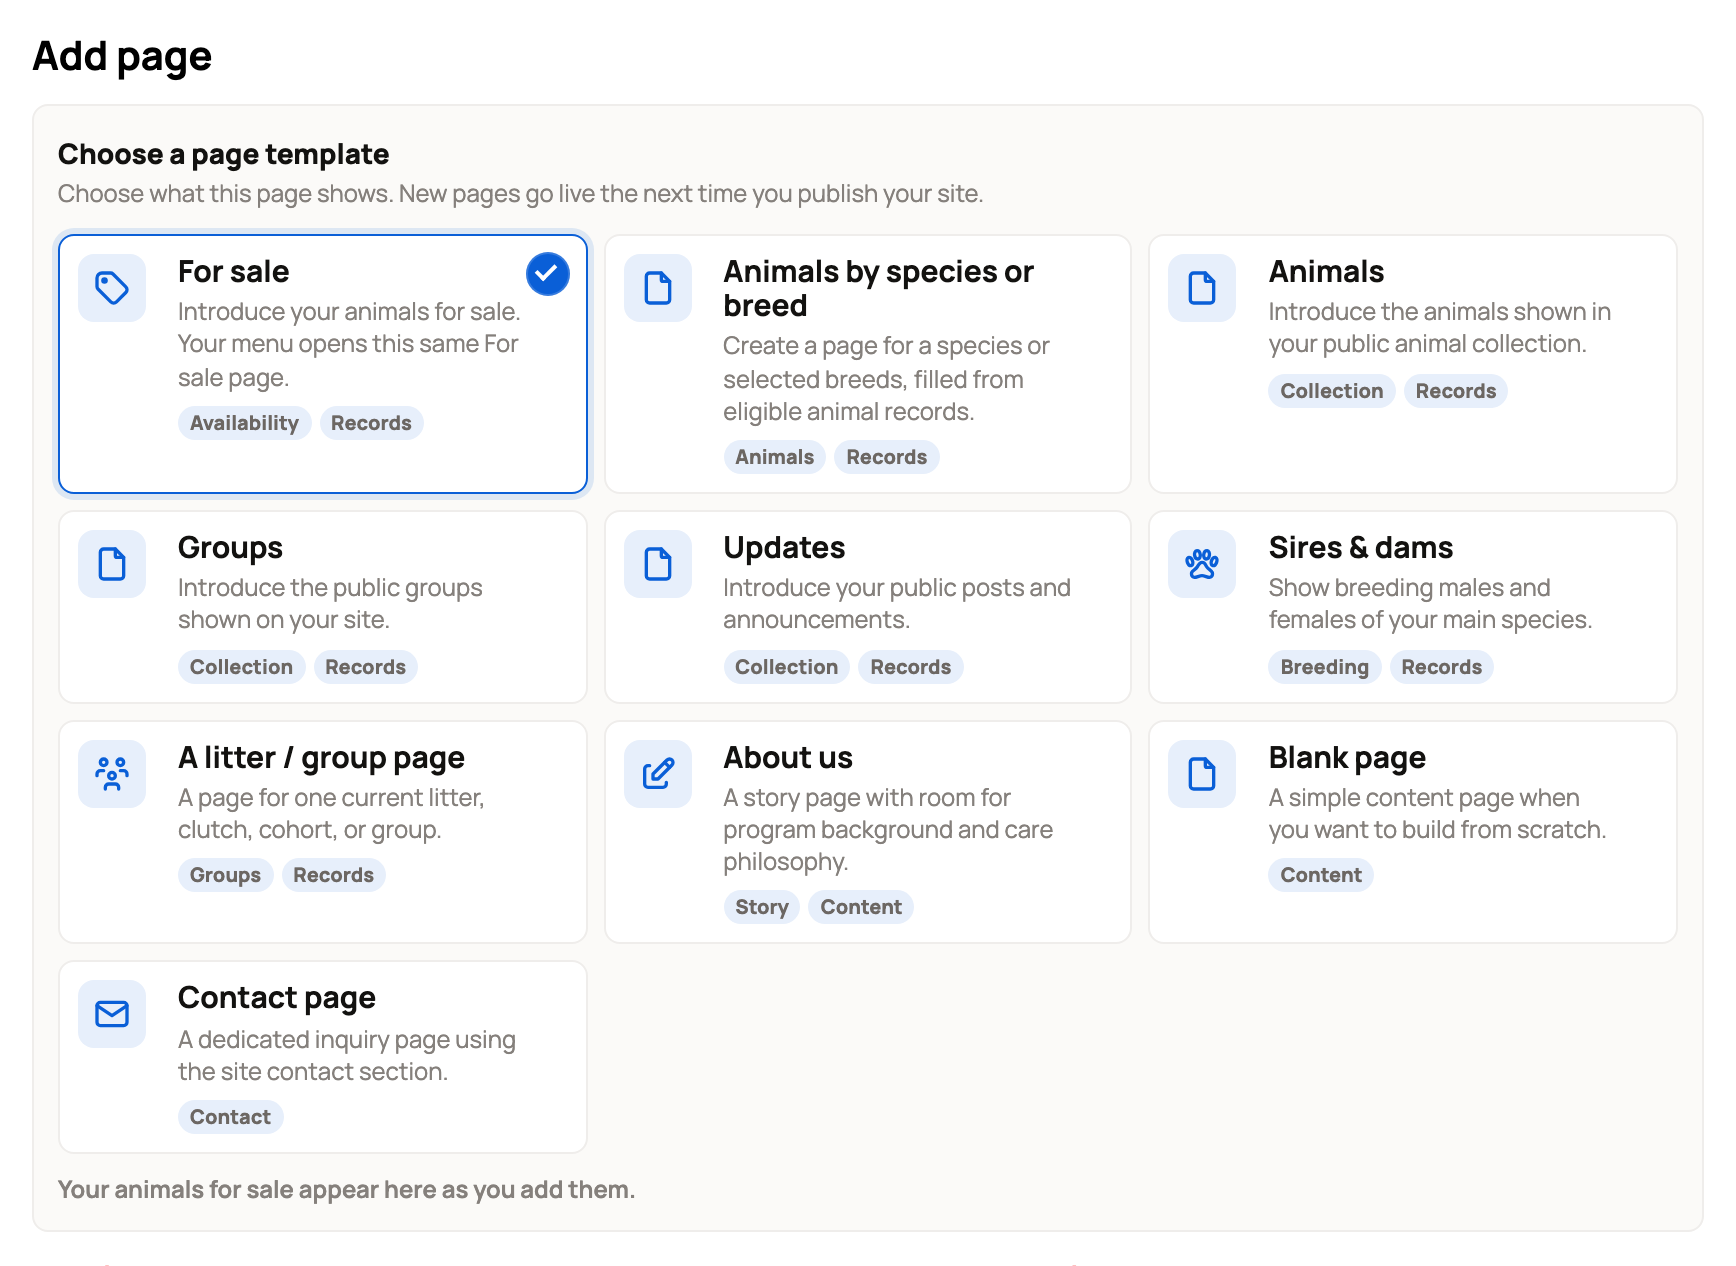The width and height of the screenshot is (1736, 1266).
Task: Click 'A dedicated inquiry page' description
Action: pyautogui.click(x=347, y=1056)
